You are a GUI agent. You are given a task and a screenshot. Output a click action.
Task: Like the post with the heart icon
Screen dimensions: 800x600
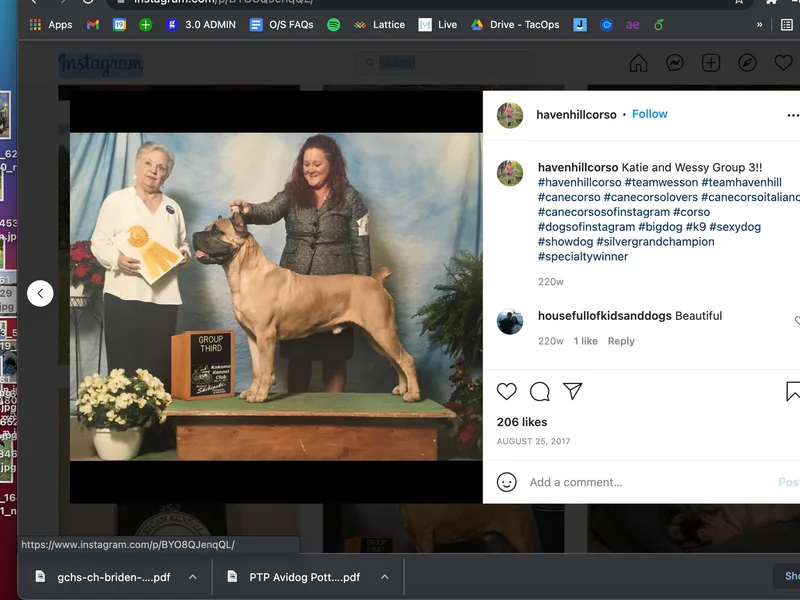point(507,391)
